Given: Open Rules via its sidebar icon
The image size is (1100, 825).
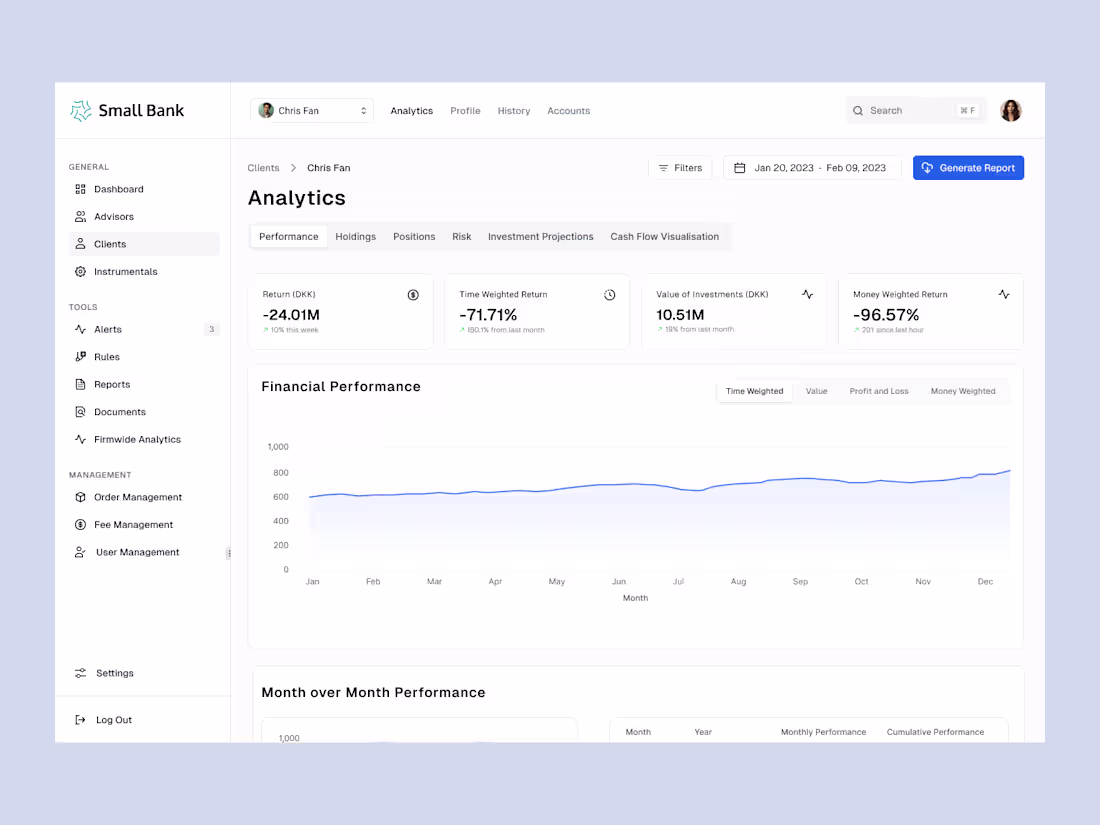Looking at the screenshot, I should click(x=80, y=356).
